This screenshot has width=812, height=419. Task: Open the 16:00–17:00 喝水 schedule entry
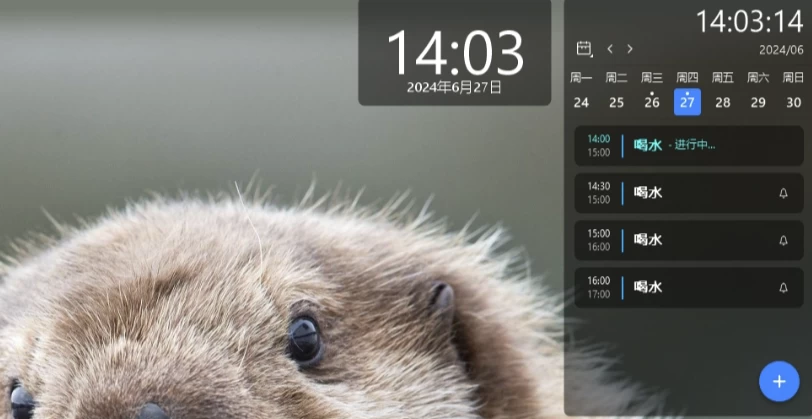coord(688,287)
